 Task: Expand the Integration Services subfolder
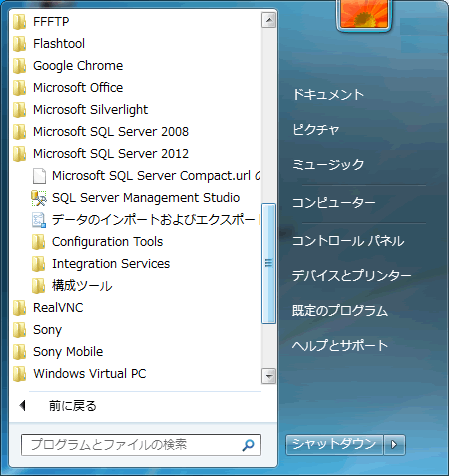click(111, 264)
